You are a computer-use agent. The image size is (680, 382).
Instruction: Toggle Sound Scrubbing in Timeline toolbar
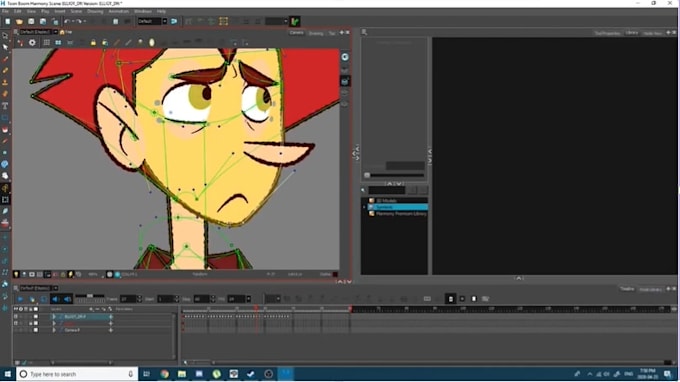(68, 299)
